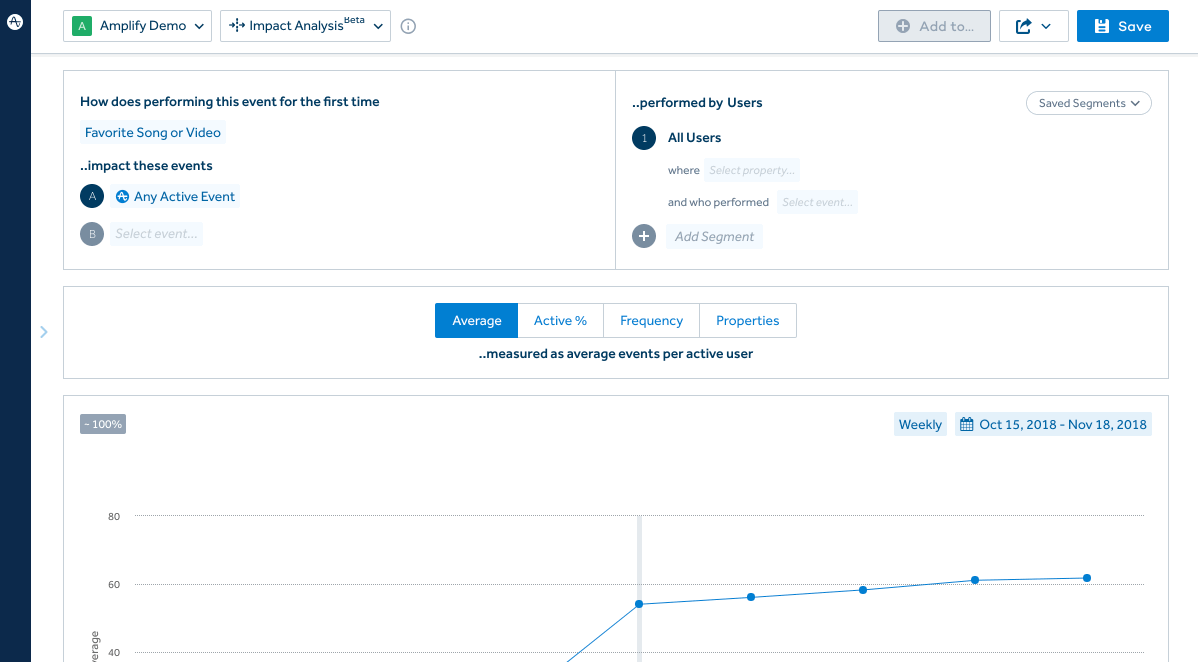Switch to the Active % tab
Viewport: 1198px width, 662px height.
560,321
